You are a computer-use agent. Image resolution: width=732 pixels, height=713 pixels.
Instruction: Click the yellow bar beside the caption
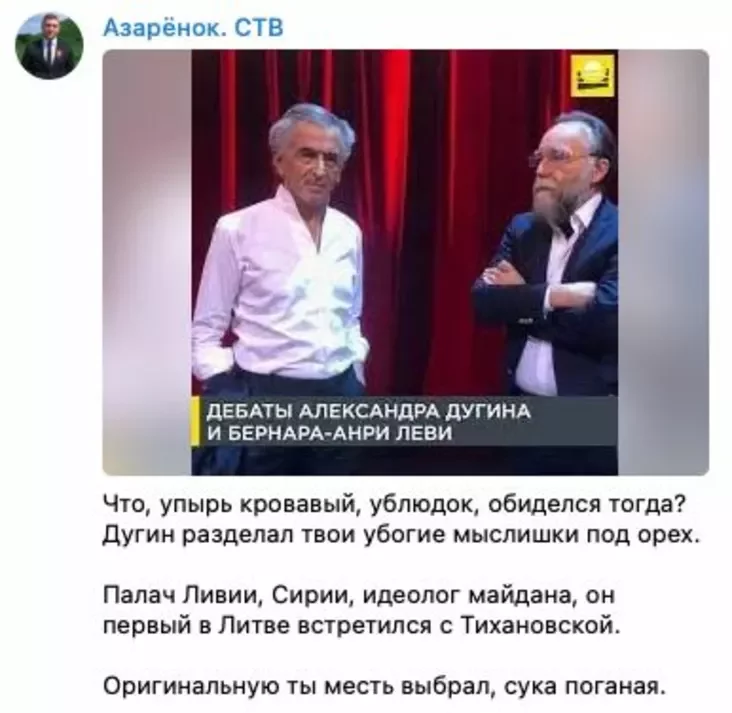[x=196, y=422]
